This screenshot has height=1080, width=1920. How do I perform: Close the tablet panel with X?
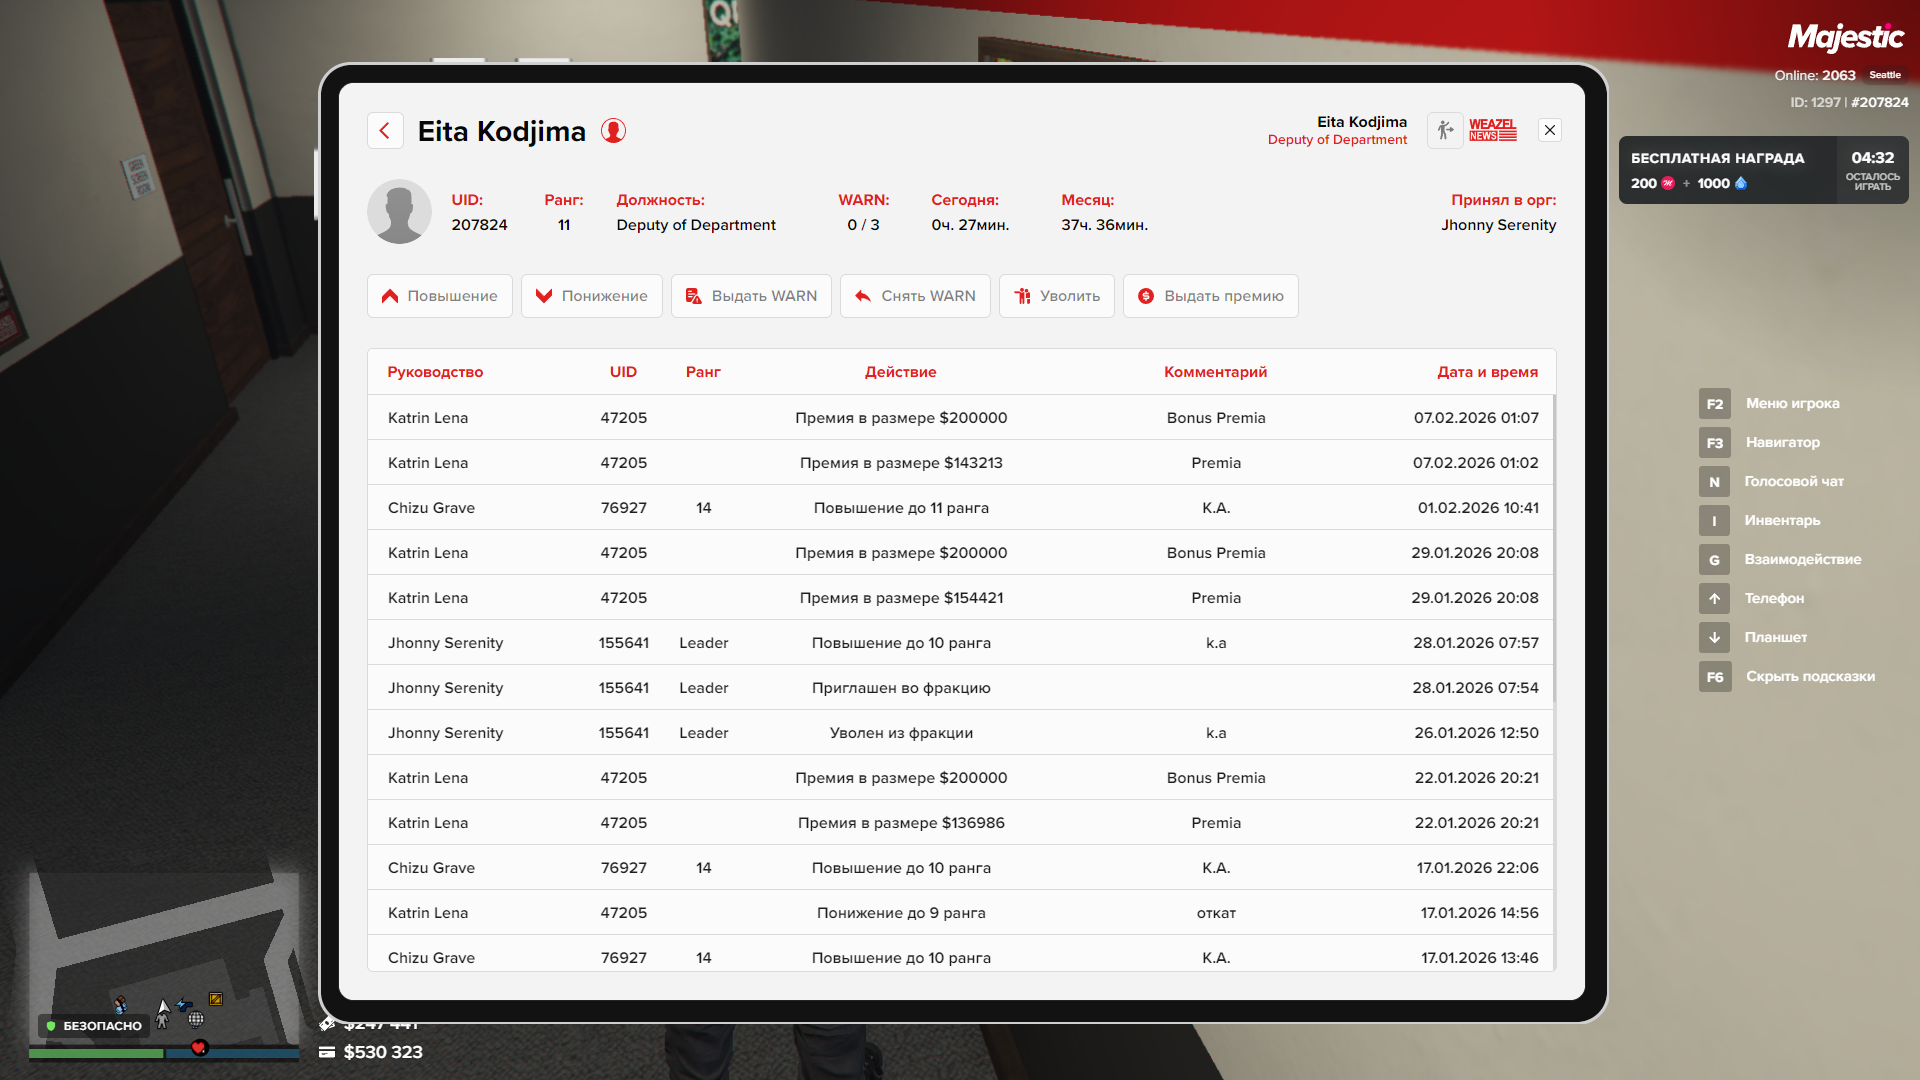coord(1549,130)
